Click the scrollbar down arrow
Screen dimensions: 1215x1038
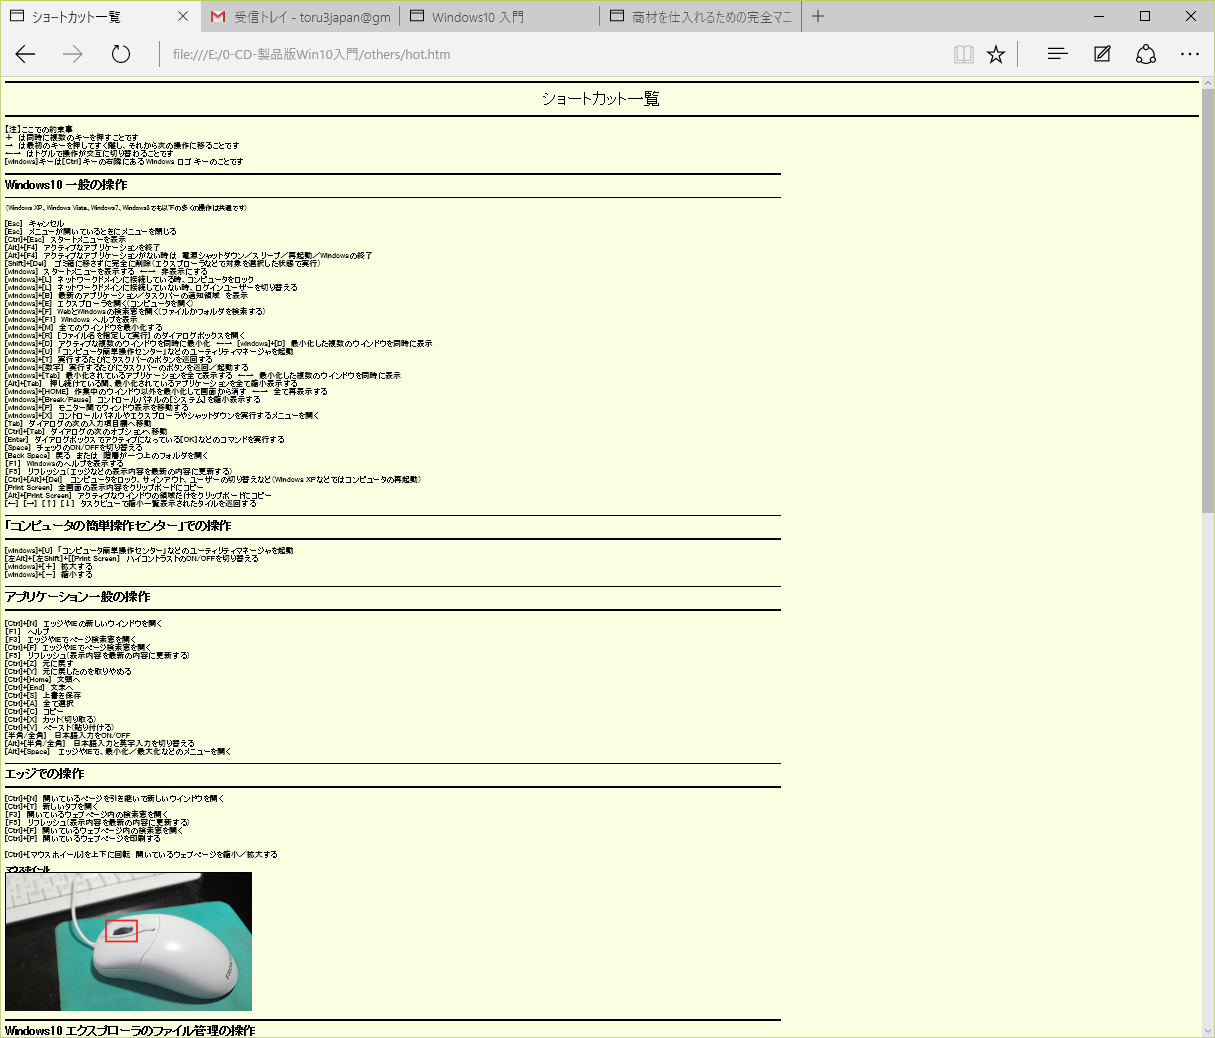point(1208,1030)
